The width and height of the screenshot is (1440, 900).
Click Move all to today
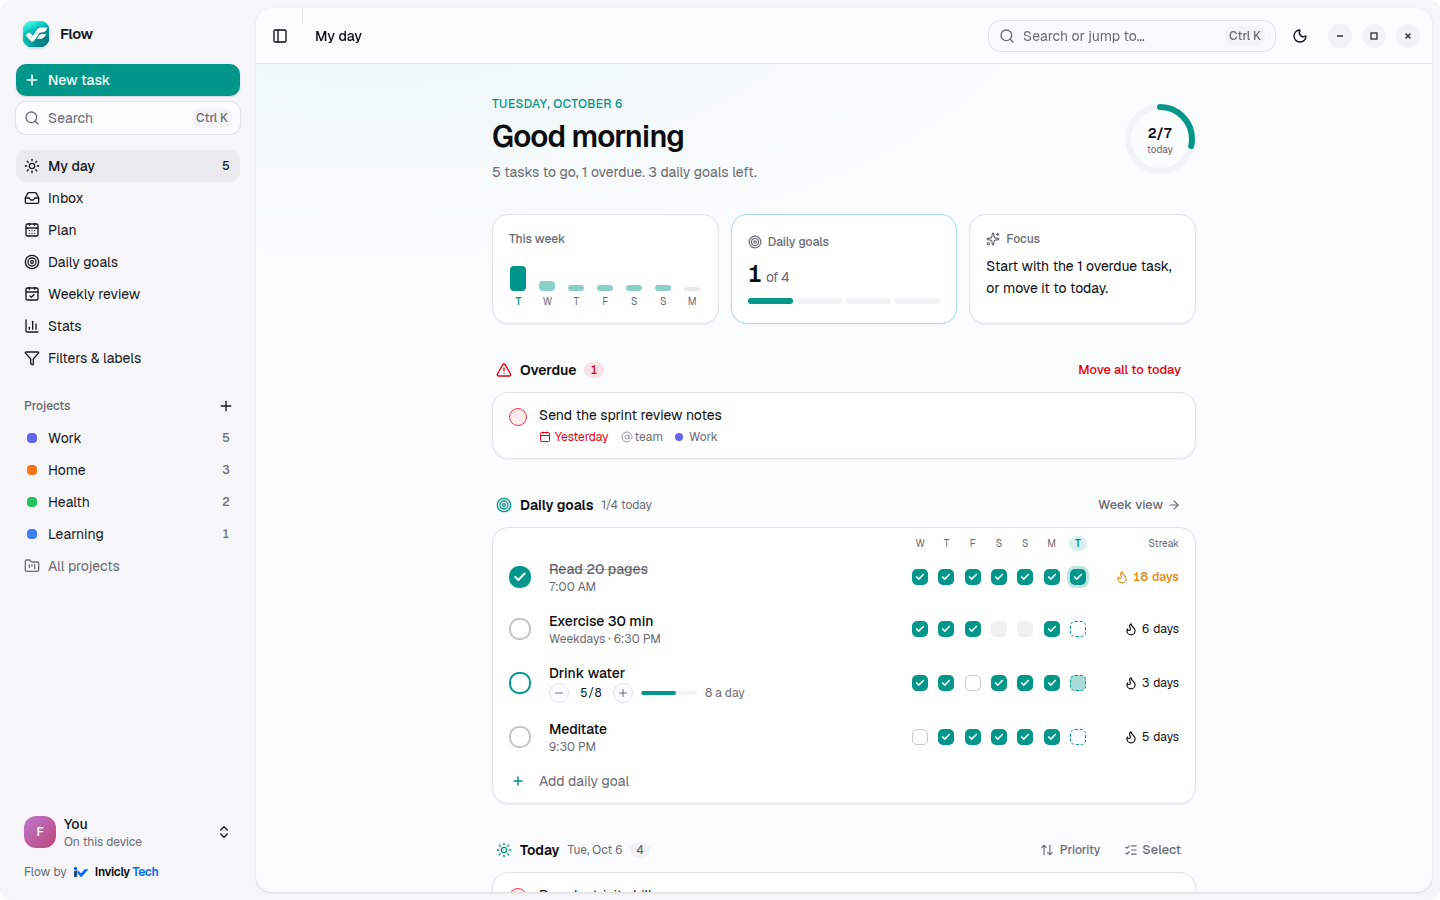[x=1129, y=370]
